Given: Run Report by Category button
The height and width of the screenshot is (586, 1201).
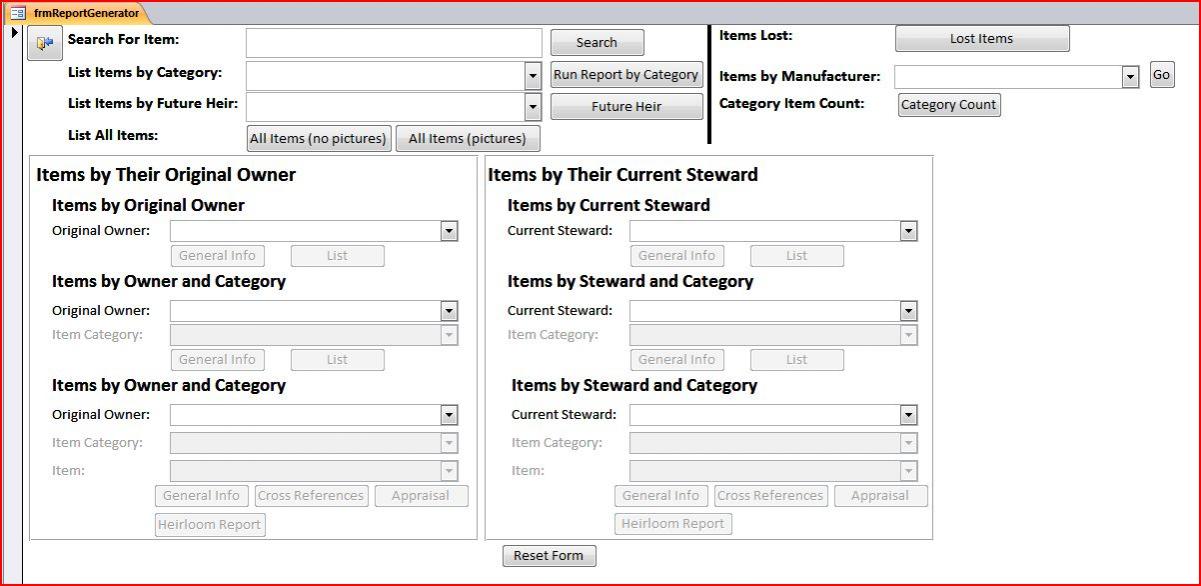Looking at the screenshot, I should click(626, 74).
